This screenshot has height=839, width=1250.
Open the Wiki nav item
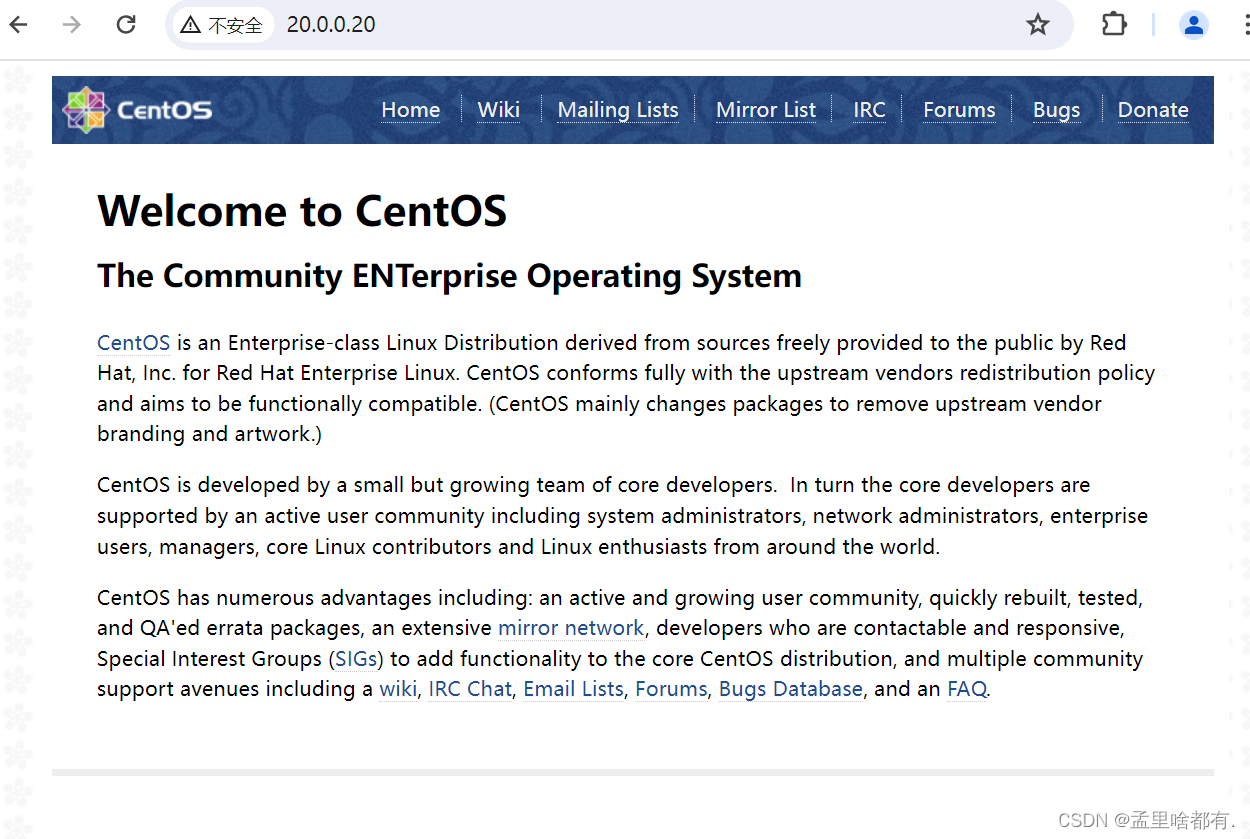[x=499, y=110]
